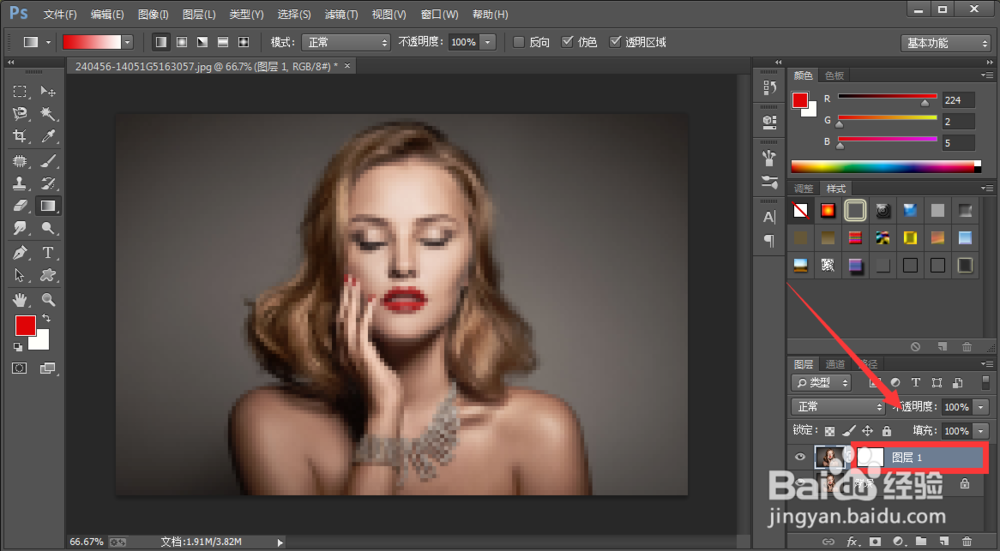Uncheck the 仿色 (Dither) checkbox
Screen dimensions: 1000x551
[568, 43]
